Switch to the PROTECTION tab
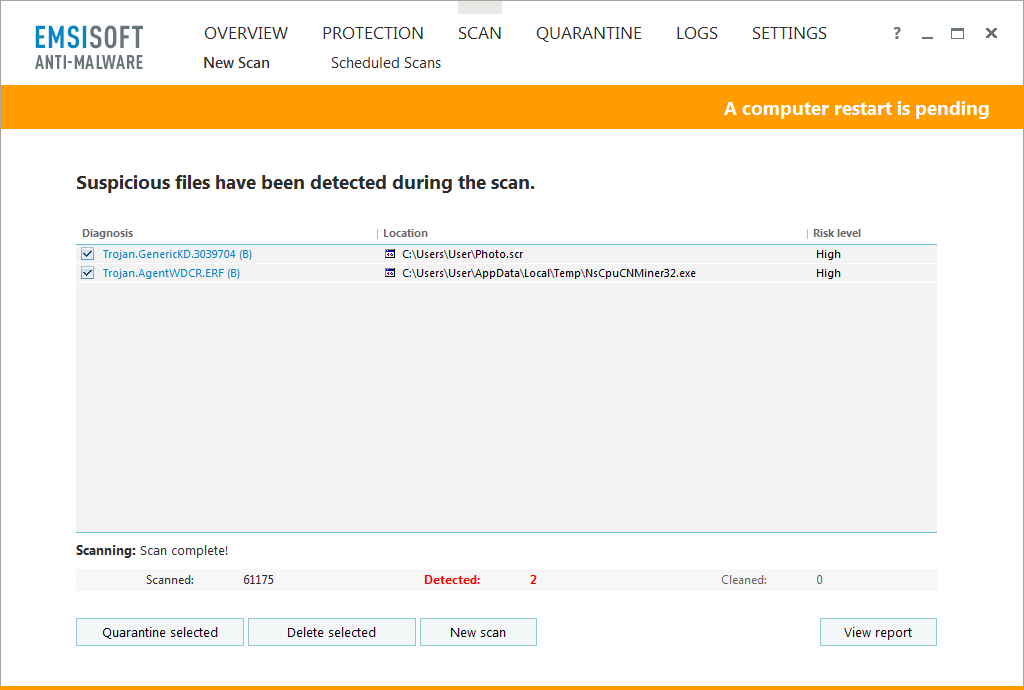 (373, 33)
